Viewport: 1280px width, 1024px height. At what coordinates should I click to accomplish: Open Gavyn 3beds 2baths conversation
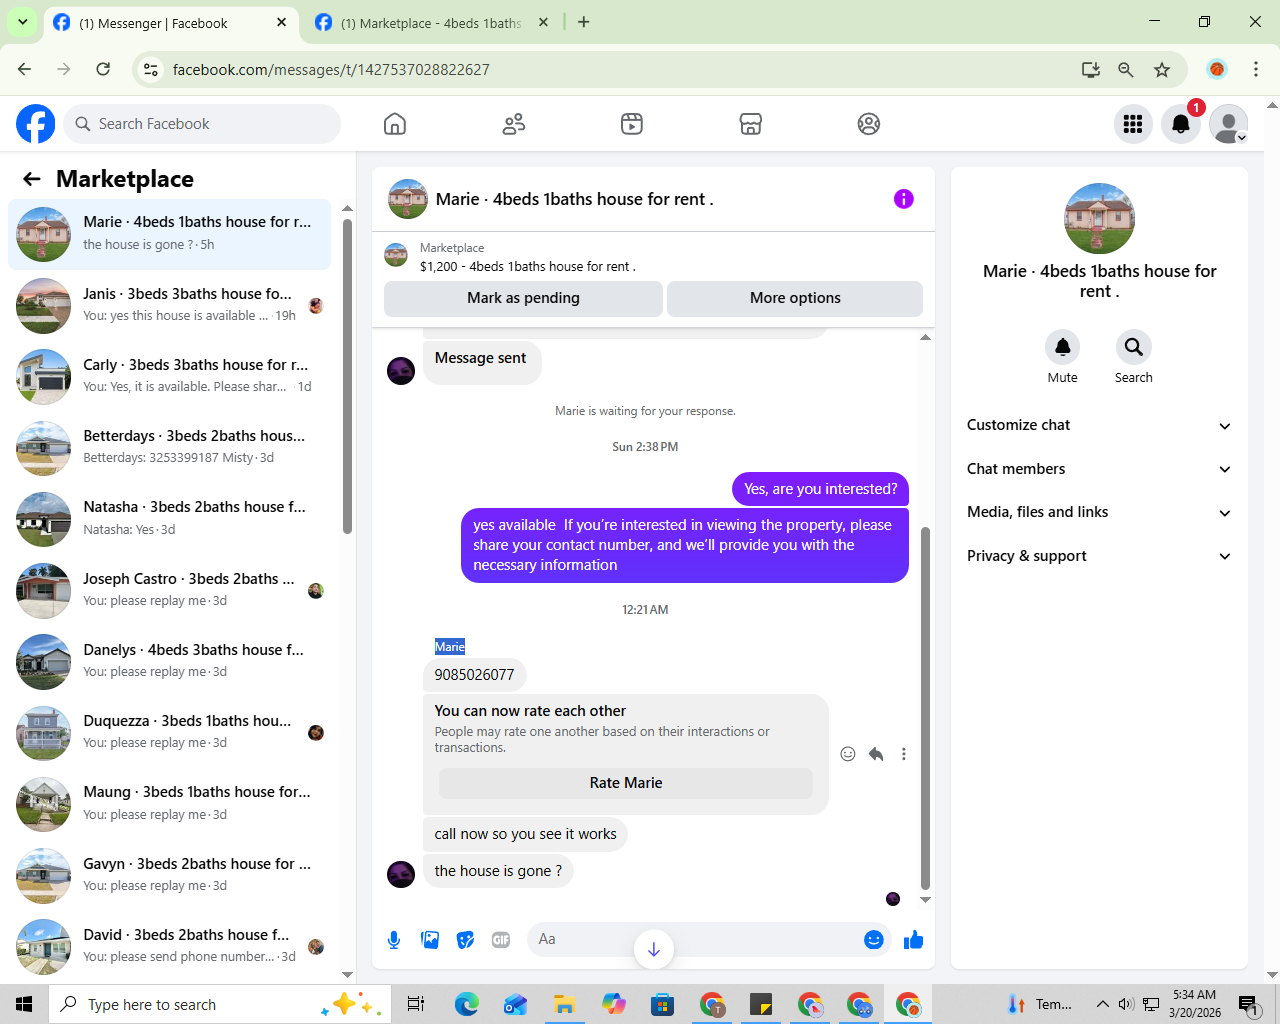170,875
